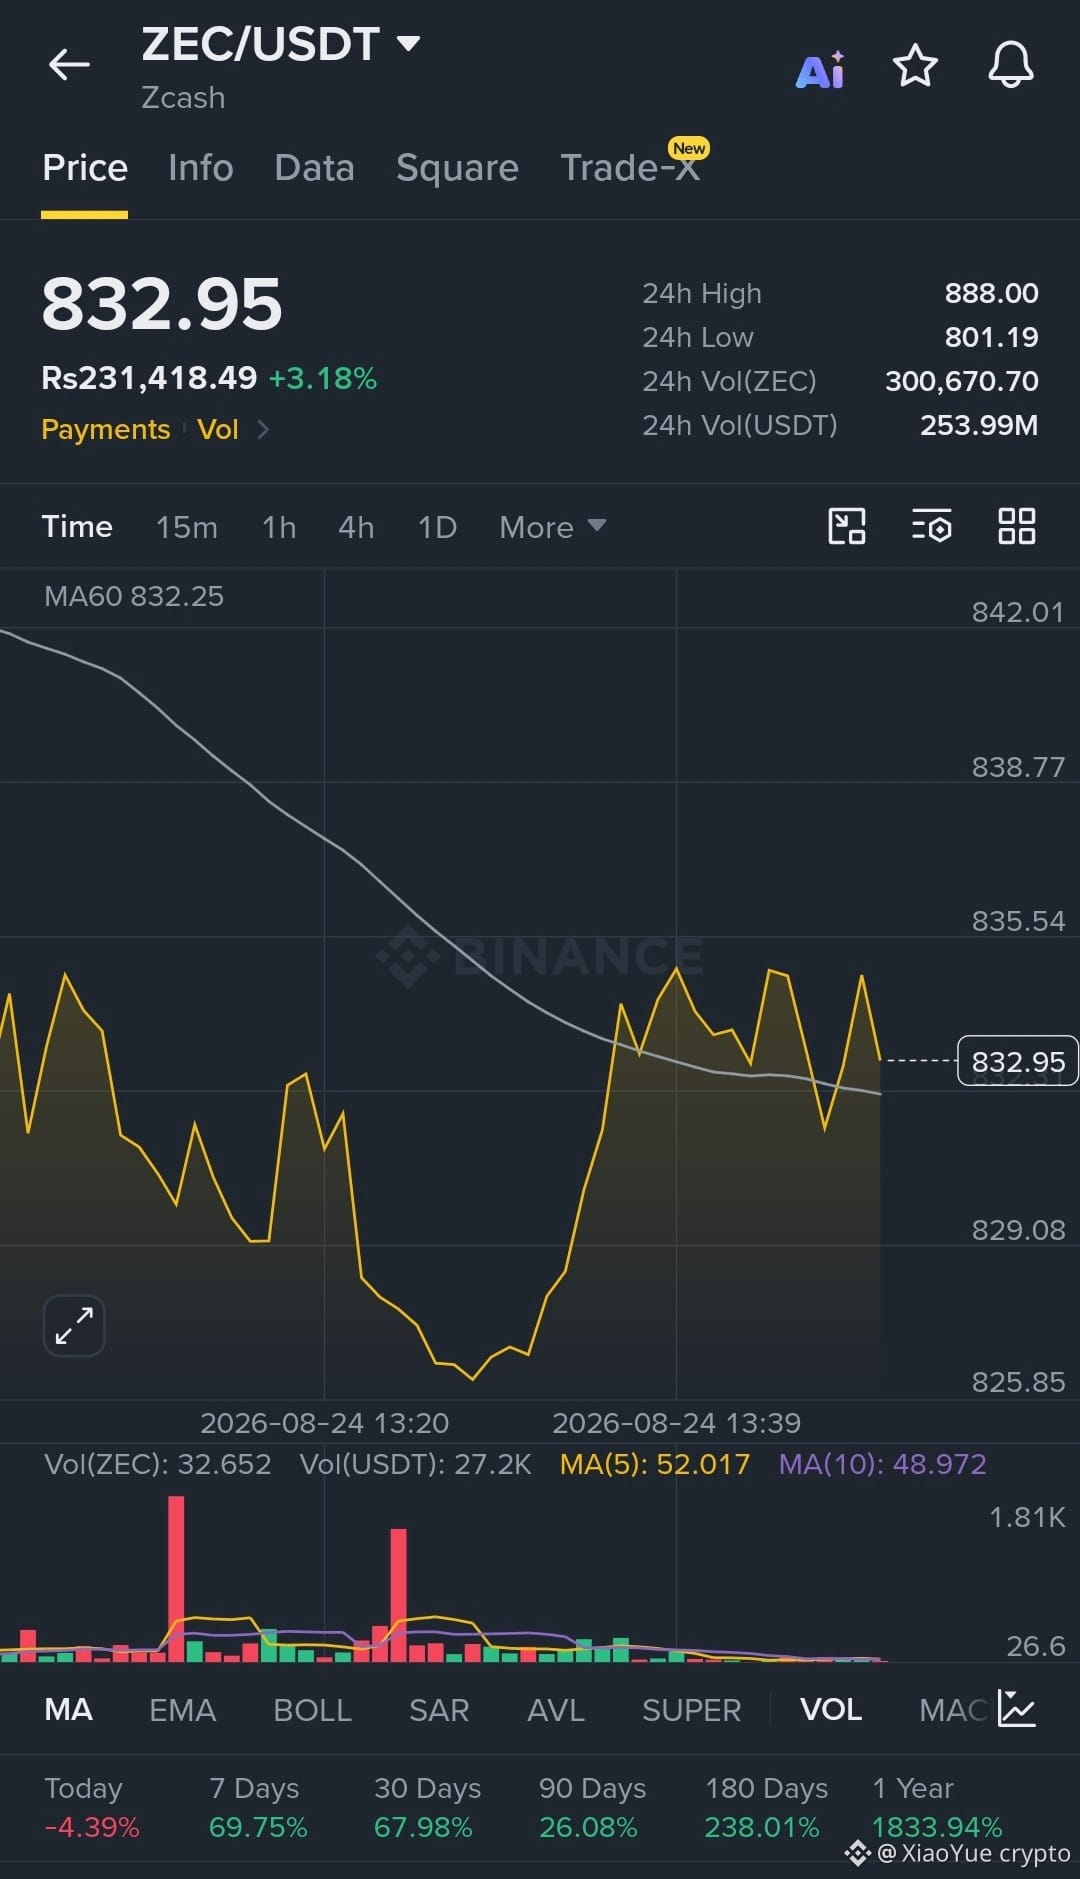Tap the back arrow icon
Screen dimensions: 1080x1879
click(x=69, y=65)
